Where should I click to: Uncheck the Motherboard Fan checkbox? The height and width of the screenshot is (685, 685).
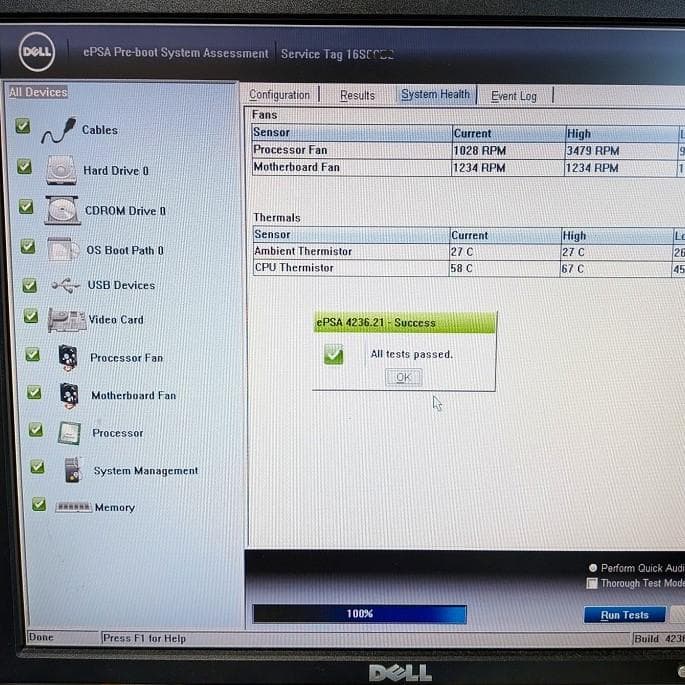(34, 393)
